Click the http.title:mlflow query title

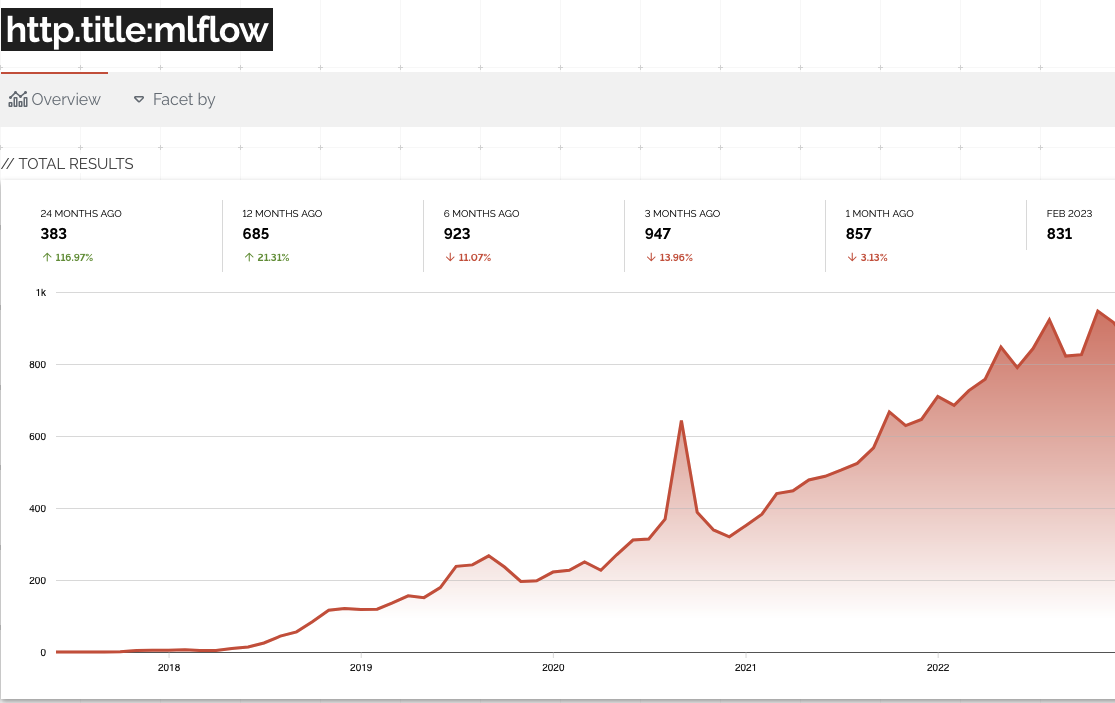point(137,31)
